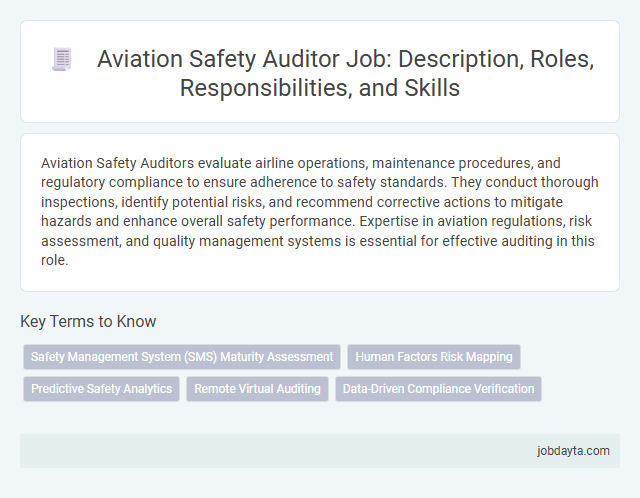Screen dimensions: 640x498
Task: Select the Human Factors Risk Mapping tag
Action: (434, 357)
